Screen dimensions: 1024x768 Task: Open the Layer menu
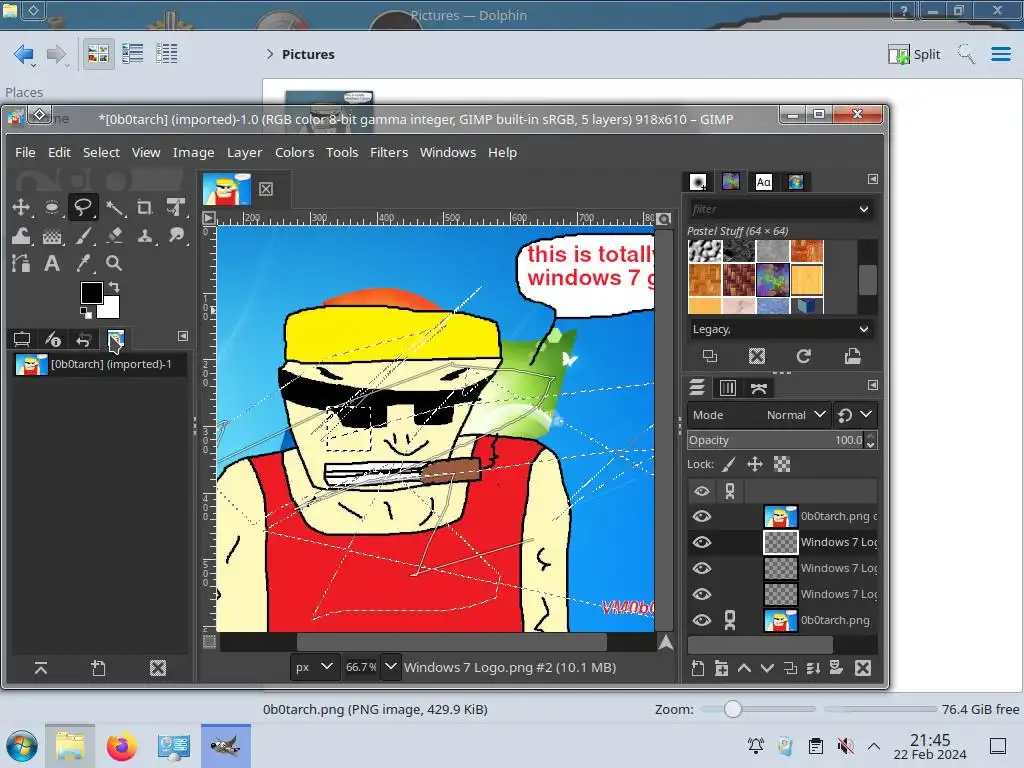(x=244, y=152)
